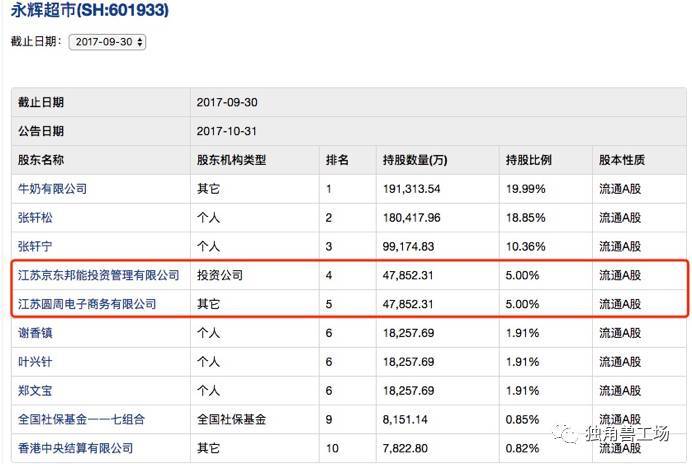This screenshot has height=464, width=692.
Task: Select 公告日期 row label
Action: [x=41, y=131]
